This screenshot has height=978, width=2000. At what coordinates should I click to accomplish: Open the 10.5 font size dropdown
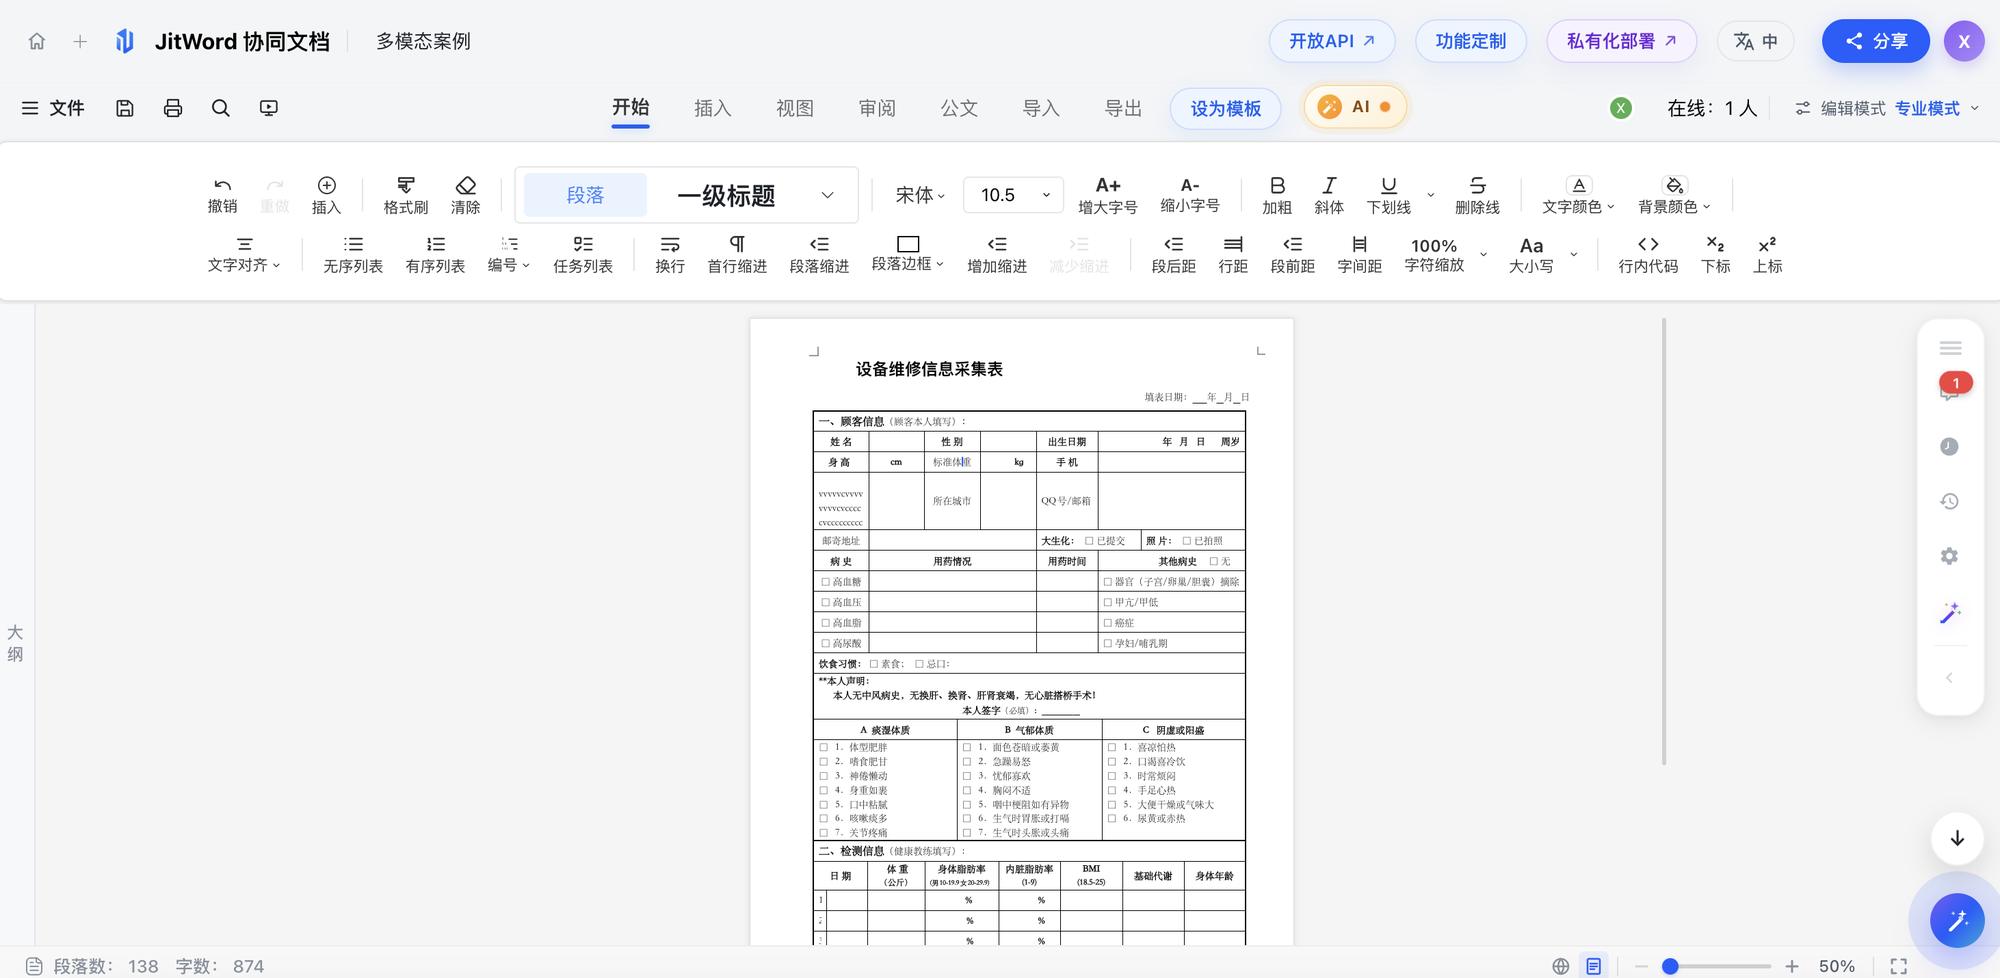pos(1013,195)
